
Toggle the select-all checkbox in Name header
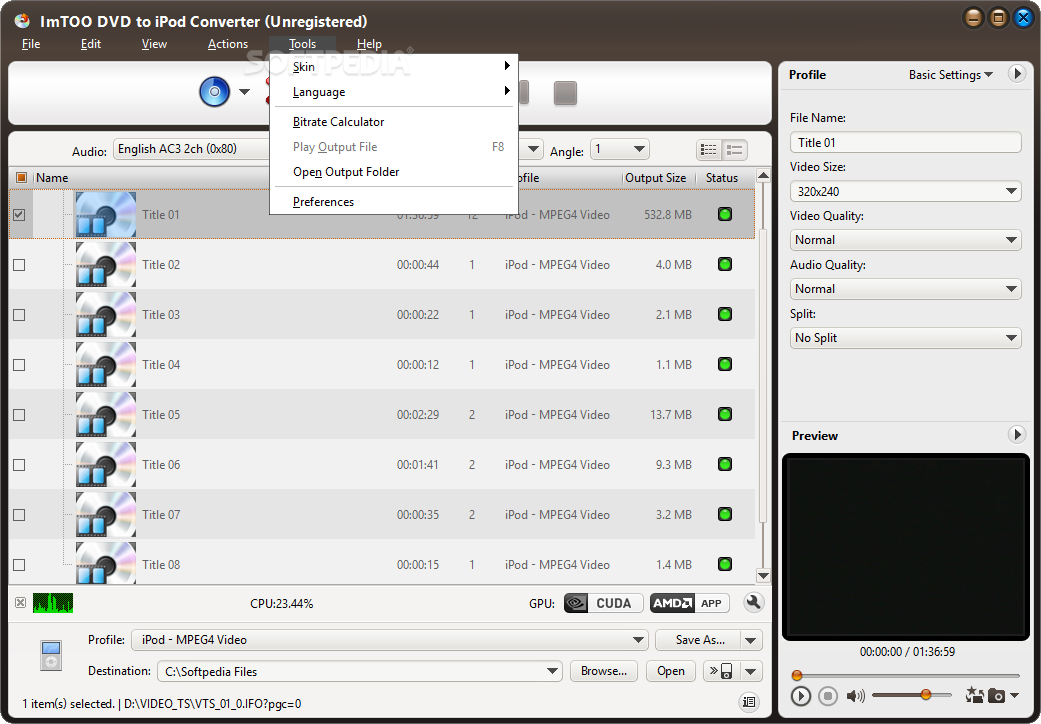pyautogui.click(x=21, y=177)
